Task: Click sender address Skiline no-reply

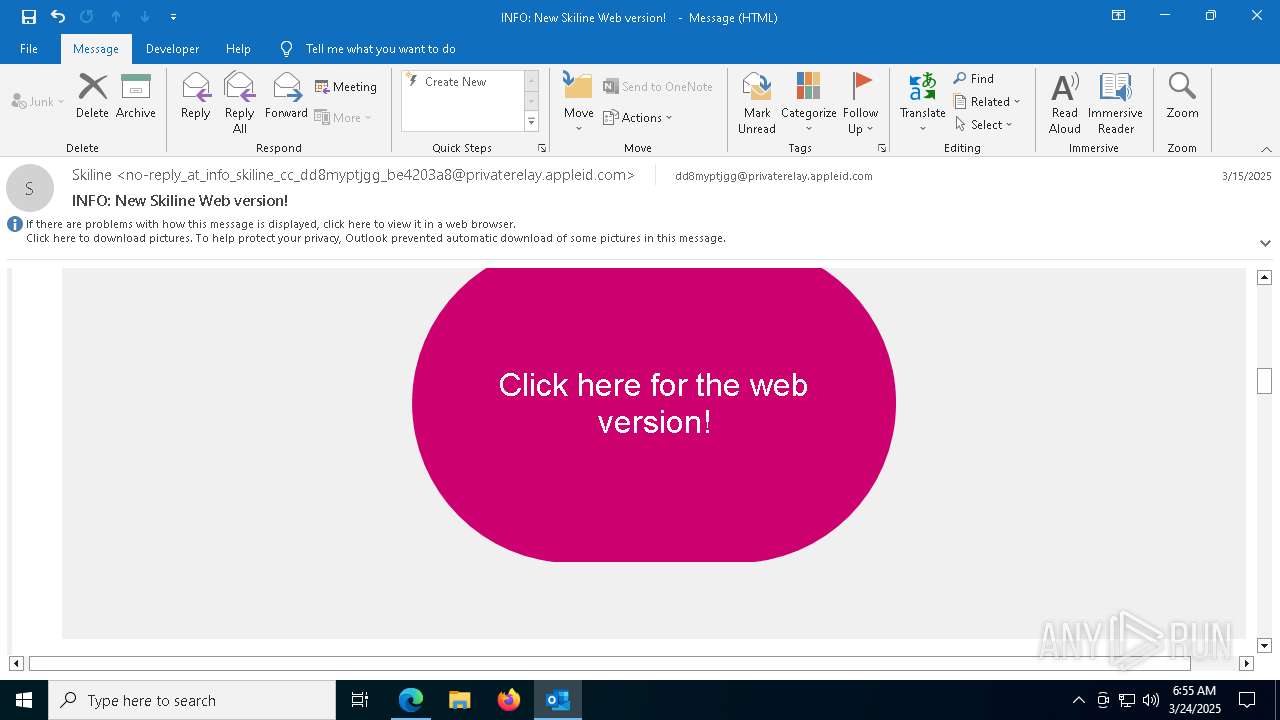Action: (353, 175)
